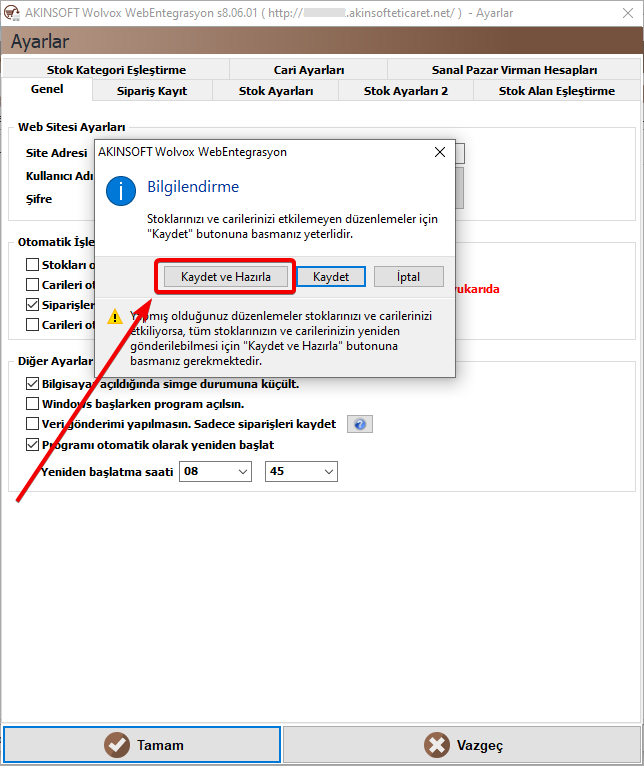Viewport: 644px width, 766px height.
Task: Cancel settings with the Vazgeç button
Action: pos(462,745)
